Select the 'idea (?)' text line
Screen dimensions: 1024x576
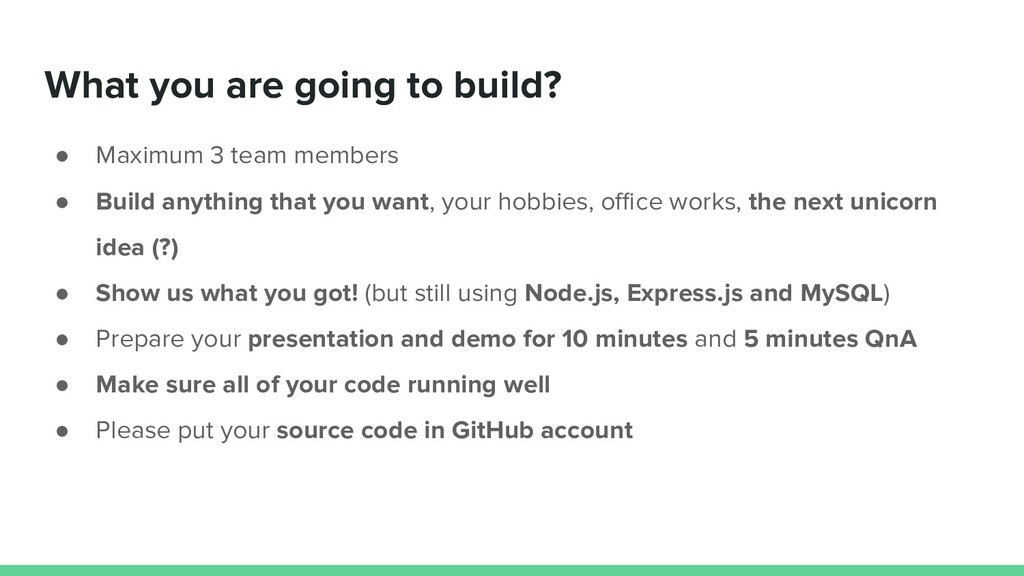point(137,248)
